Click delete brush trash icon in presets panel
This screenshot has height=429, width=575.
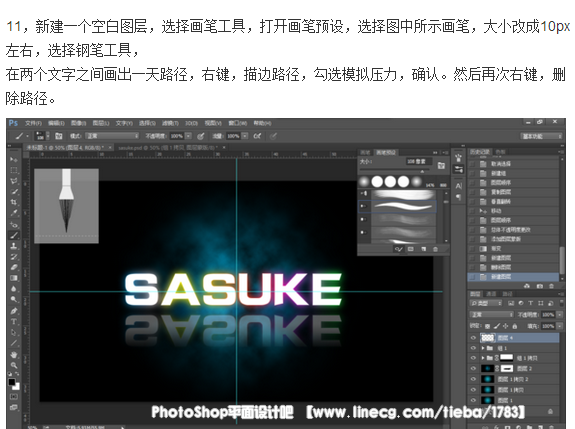point(435,249)
